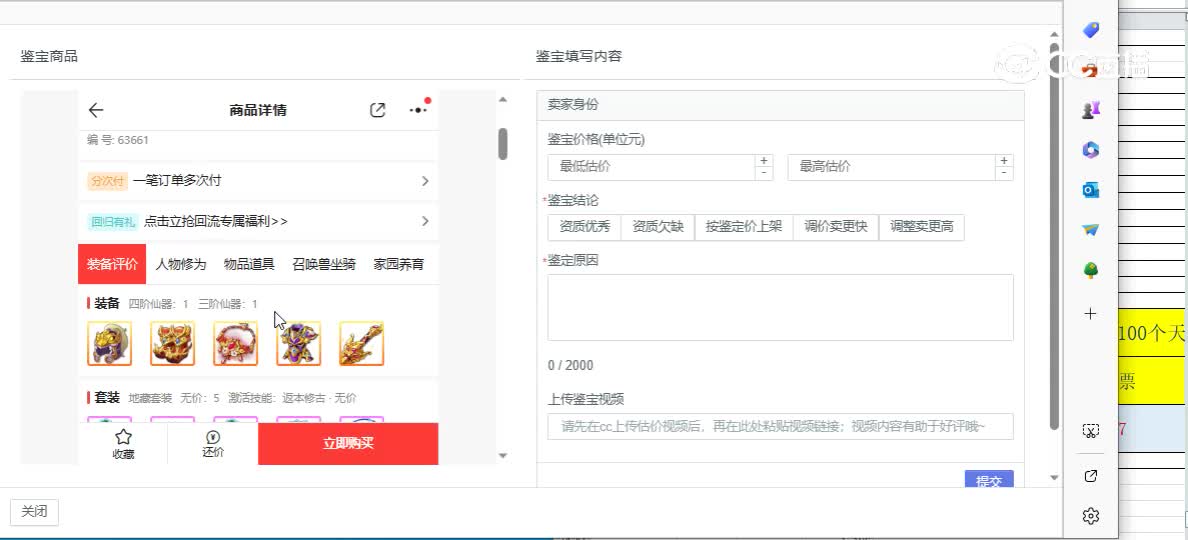Click the 关闭 button
This screenshot has width=1188, height=540.
[34, 512]
